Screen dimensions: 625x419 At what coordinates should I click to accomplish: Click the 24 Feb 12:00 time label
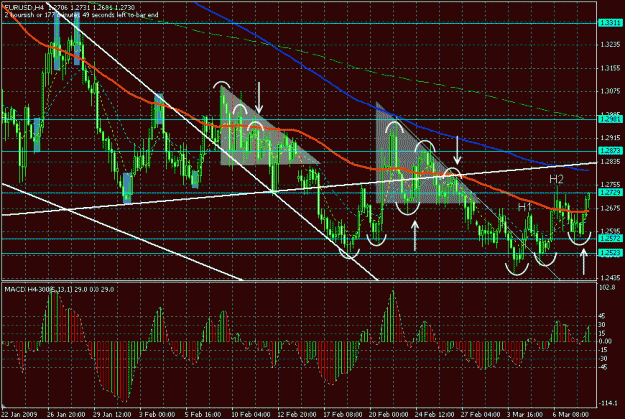(x=435, y=414)
